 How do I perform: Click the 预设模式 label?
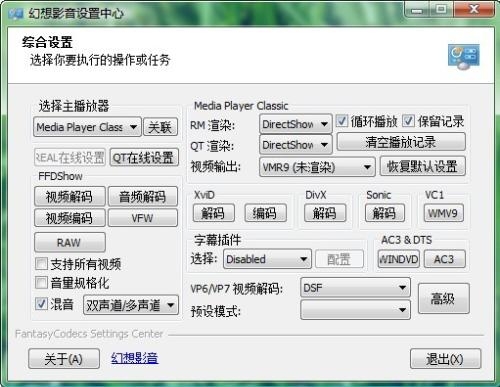point(216,311)
